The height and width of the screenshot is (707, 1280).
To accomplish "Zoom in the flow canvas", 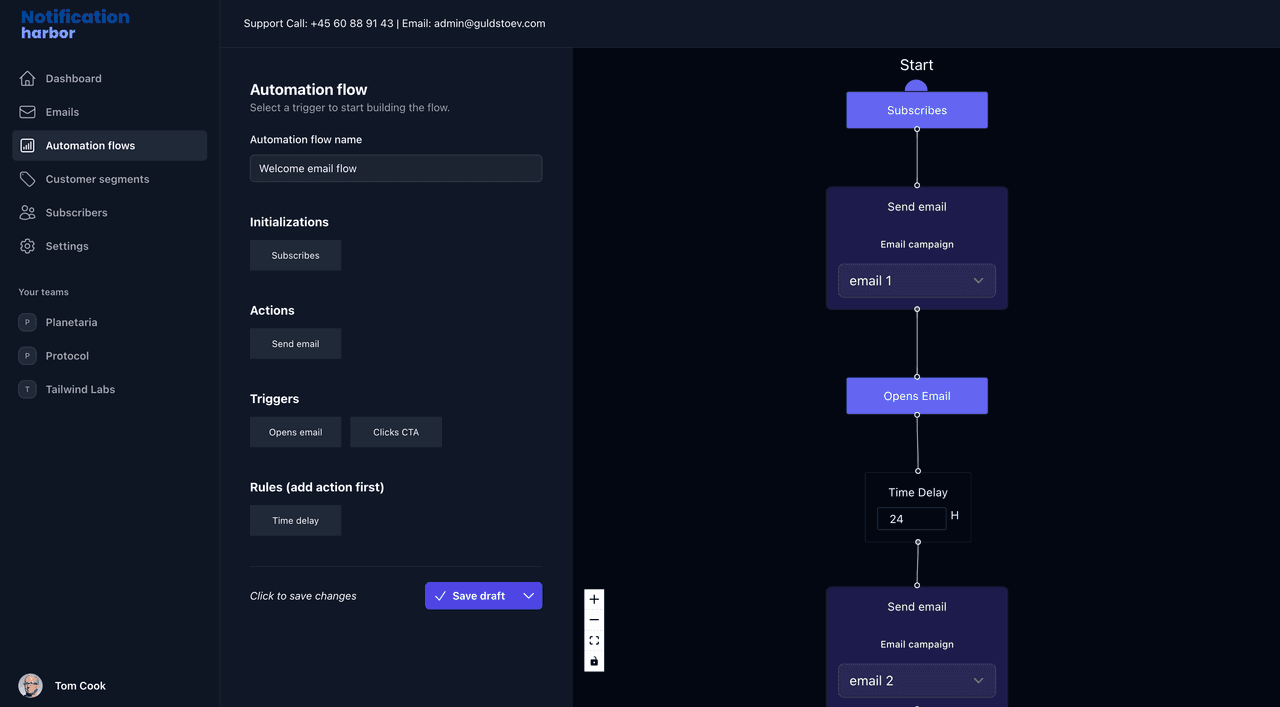I will click(x=594, y=599).
